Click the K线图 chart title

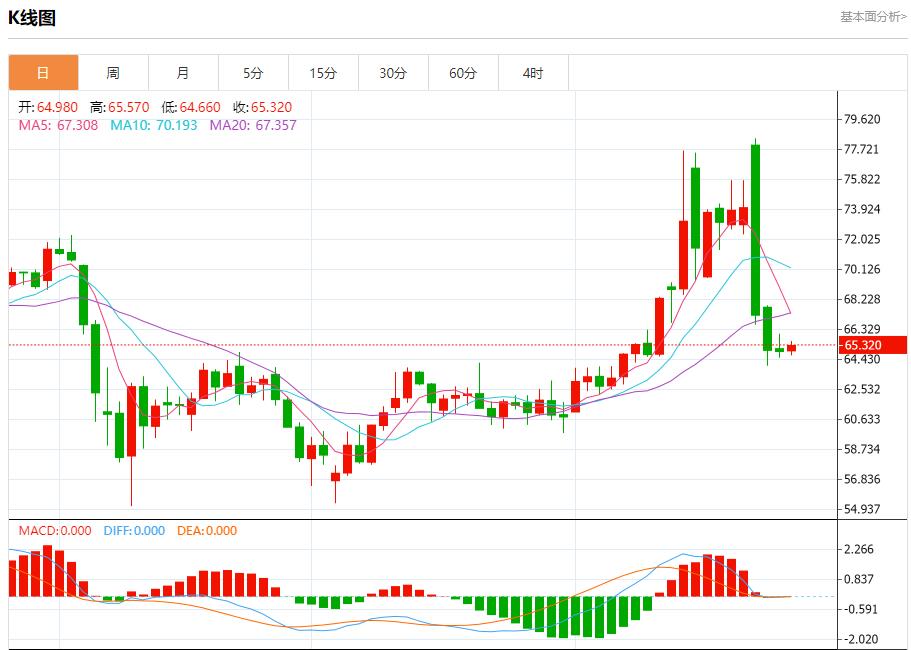[x=32, y=18]
